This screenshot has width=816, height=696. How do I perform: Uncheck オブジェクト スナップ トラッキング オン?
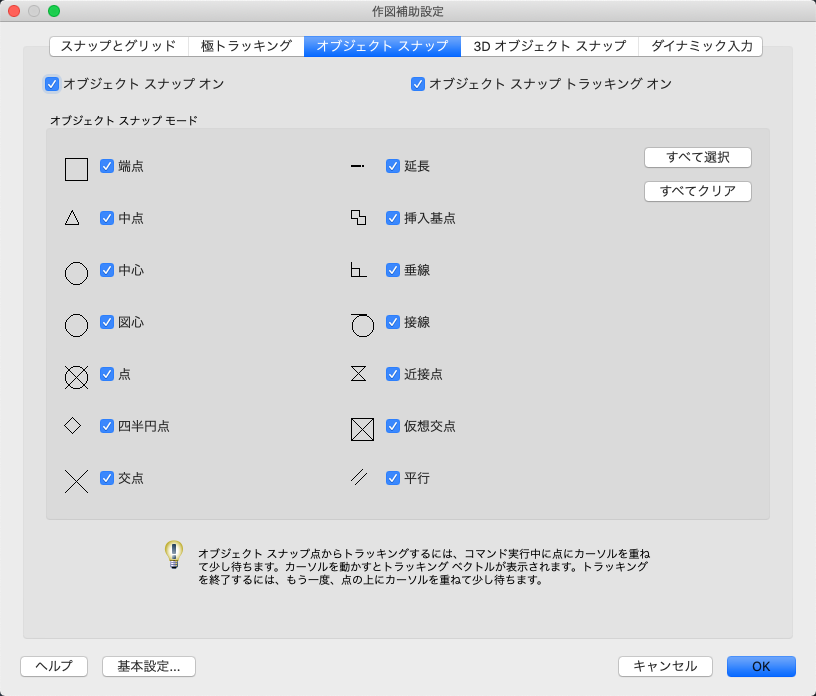coord(418,84)
